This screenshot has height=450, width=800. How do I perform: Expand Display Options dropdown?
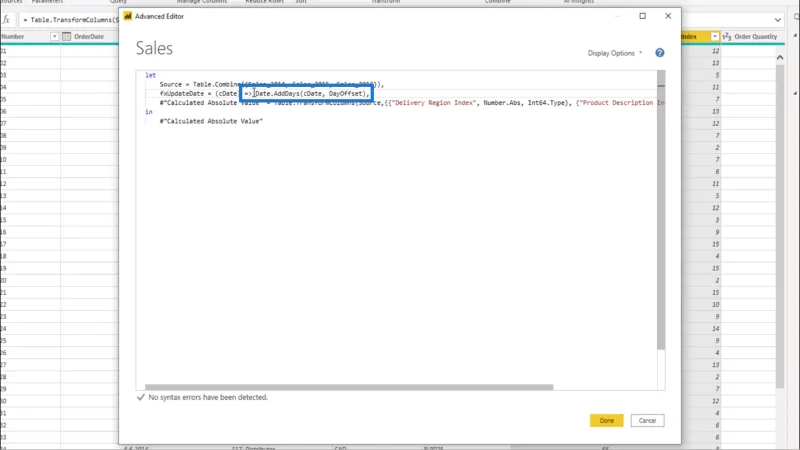tap(615, 53)
